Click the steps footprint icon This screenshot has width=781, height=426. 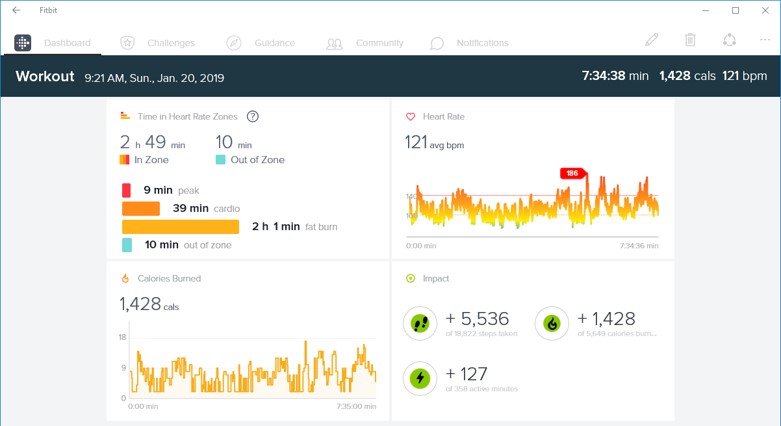coord(419,323)
